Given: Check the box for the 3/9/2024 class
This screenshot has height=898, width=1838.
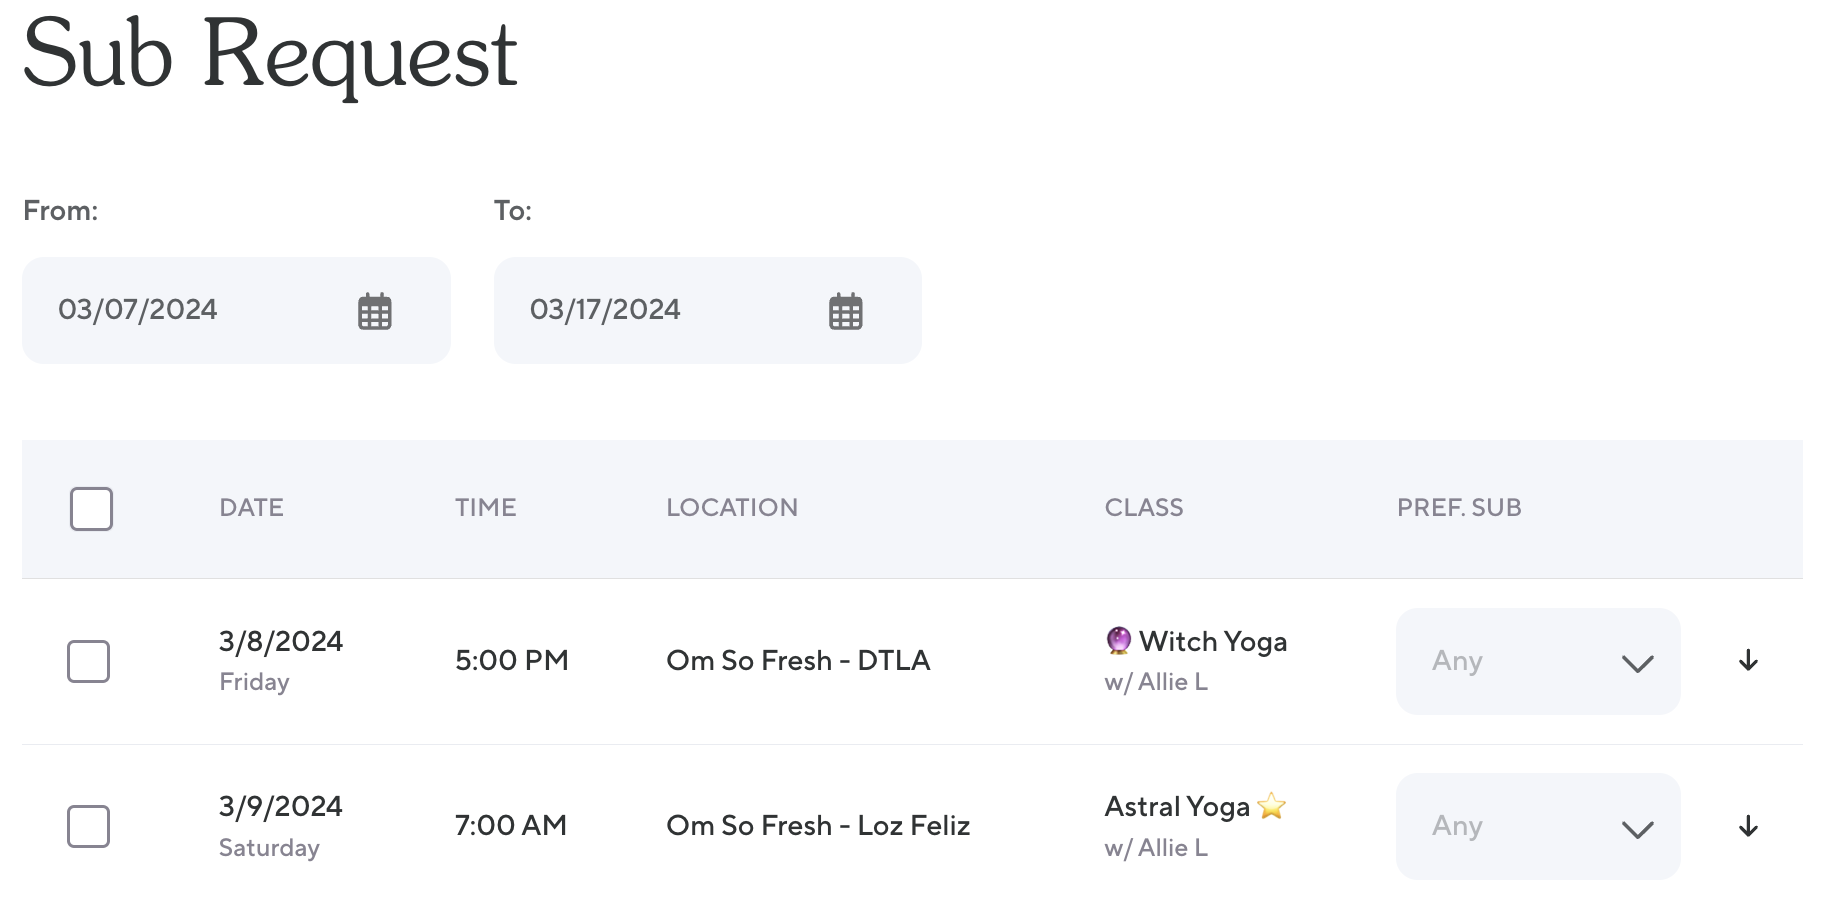Looking at the screenshot, I should pyautogui.click(x=88, y=827).
